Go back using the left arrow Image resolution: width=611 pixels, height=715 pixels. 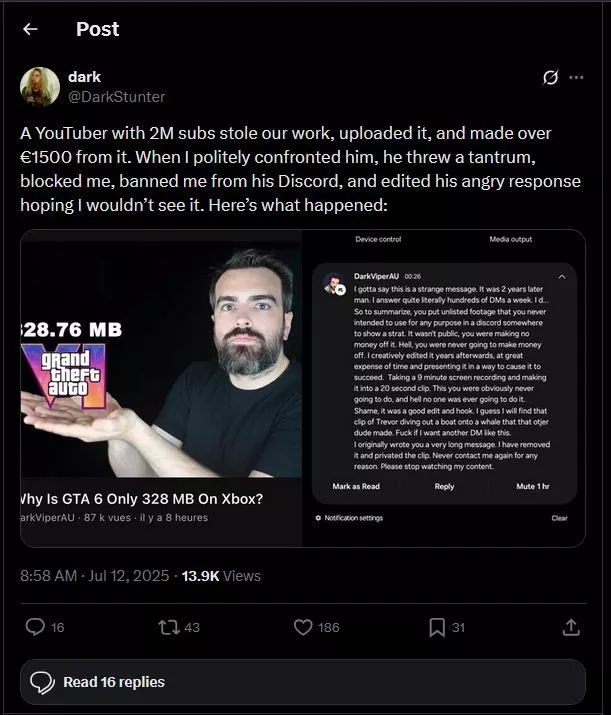coord(30,29)
